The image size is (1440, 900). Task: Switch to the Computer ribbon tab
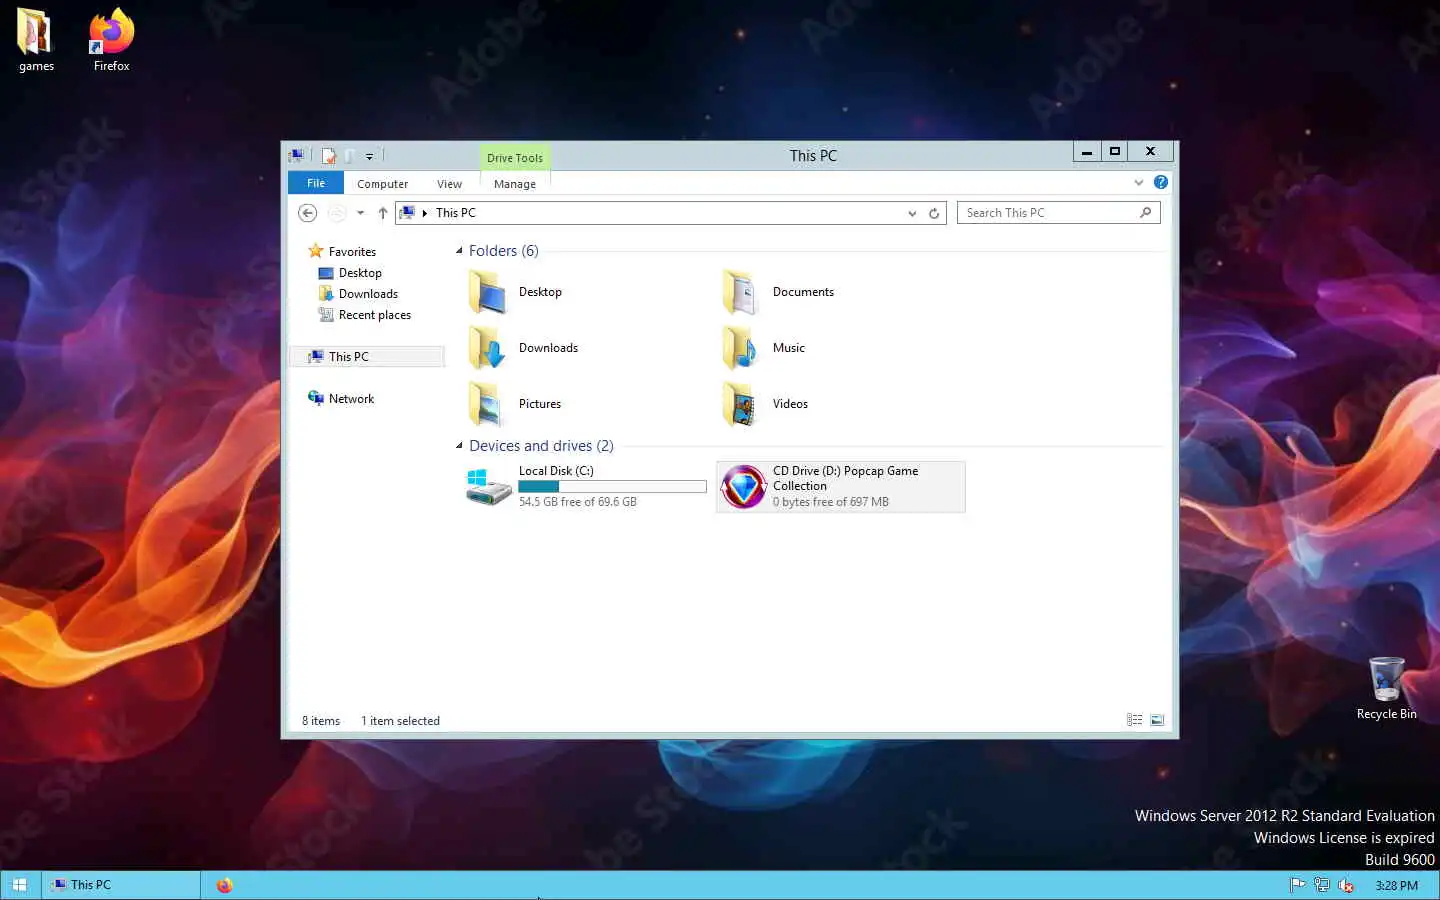click(382, 184)
